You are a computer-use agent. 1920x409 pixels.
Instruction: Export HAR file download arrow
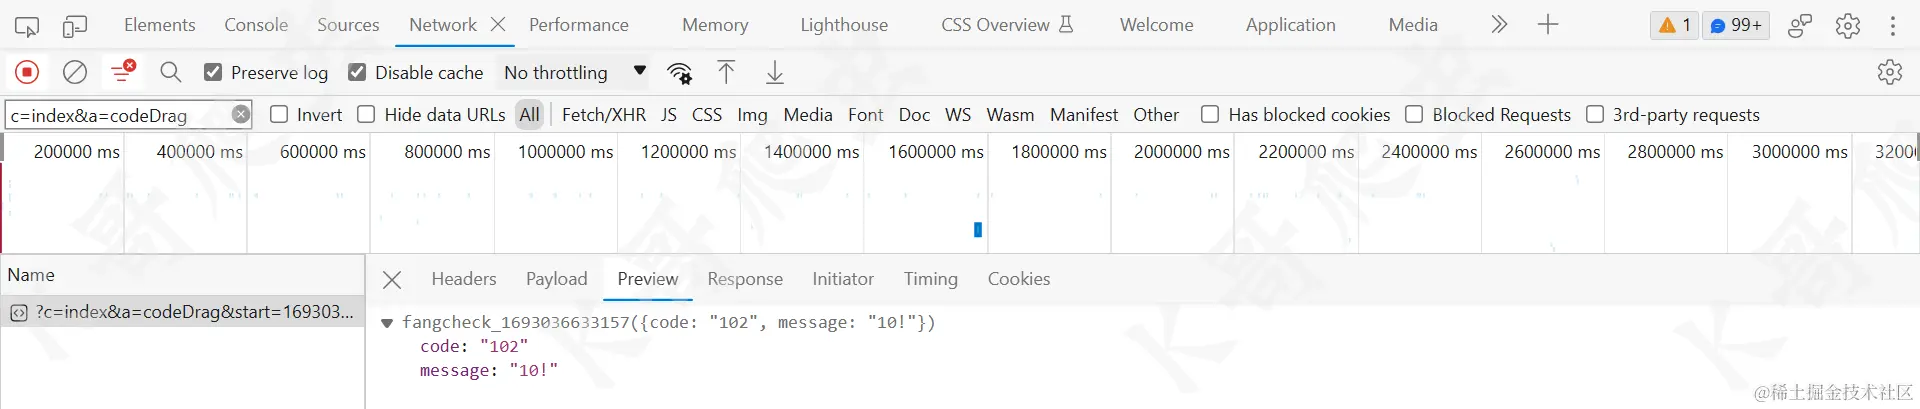775,72
